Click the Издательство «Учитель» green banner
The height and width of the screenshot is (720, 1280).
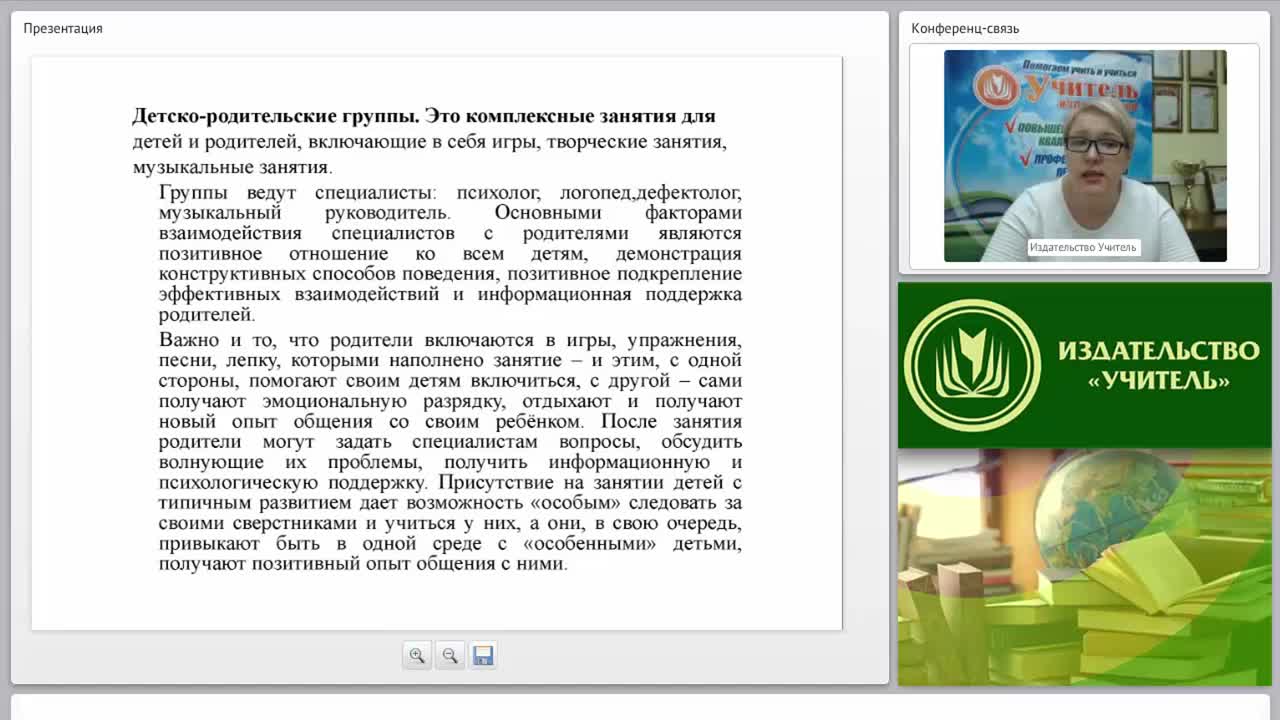click(1084, 365)
